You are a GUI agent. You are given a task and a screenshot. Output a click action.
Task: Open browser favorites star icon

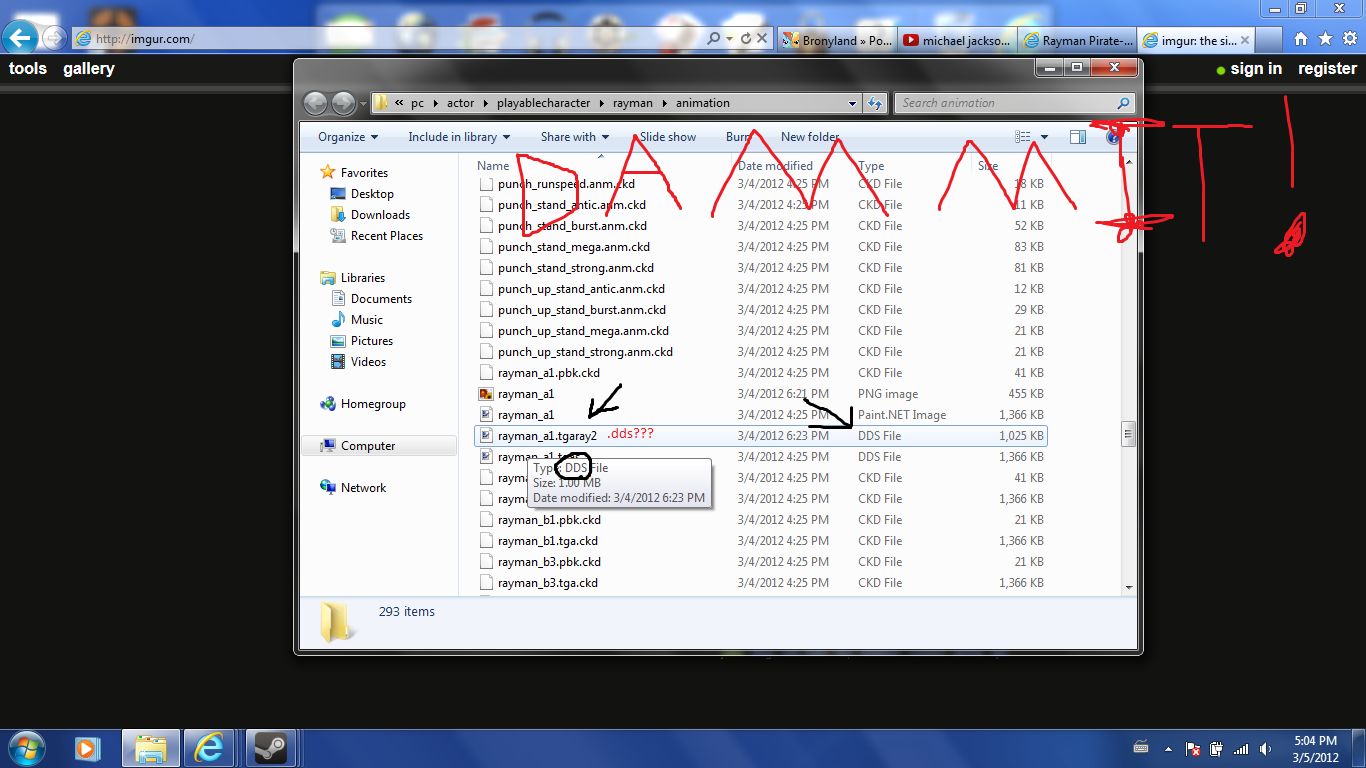click(x=1325, y=39)
